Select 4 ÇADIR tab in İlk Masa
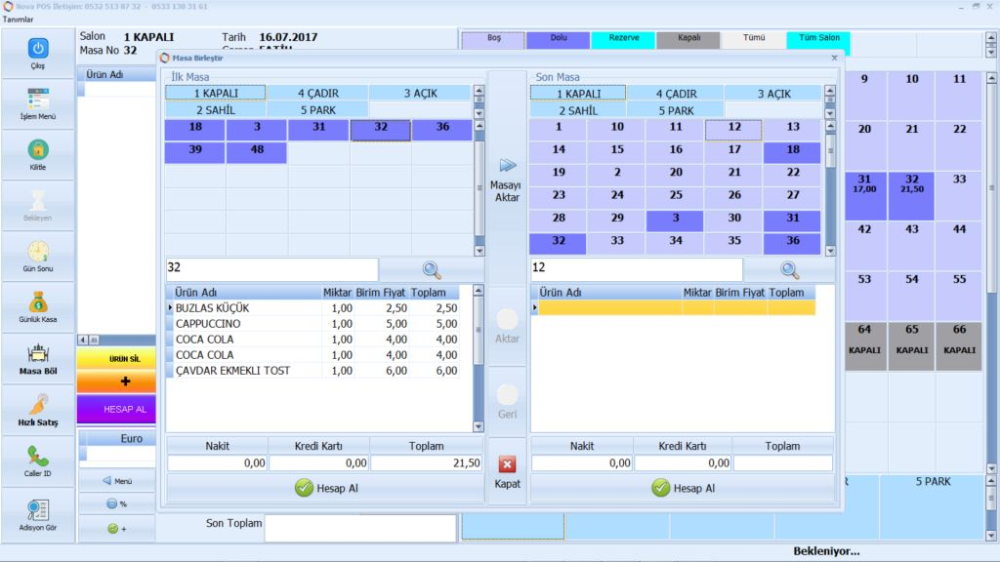Viewport: 1000px width, 562px height. tap(317, 93)
